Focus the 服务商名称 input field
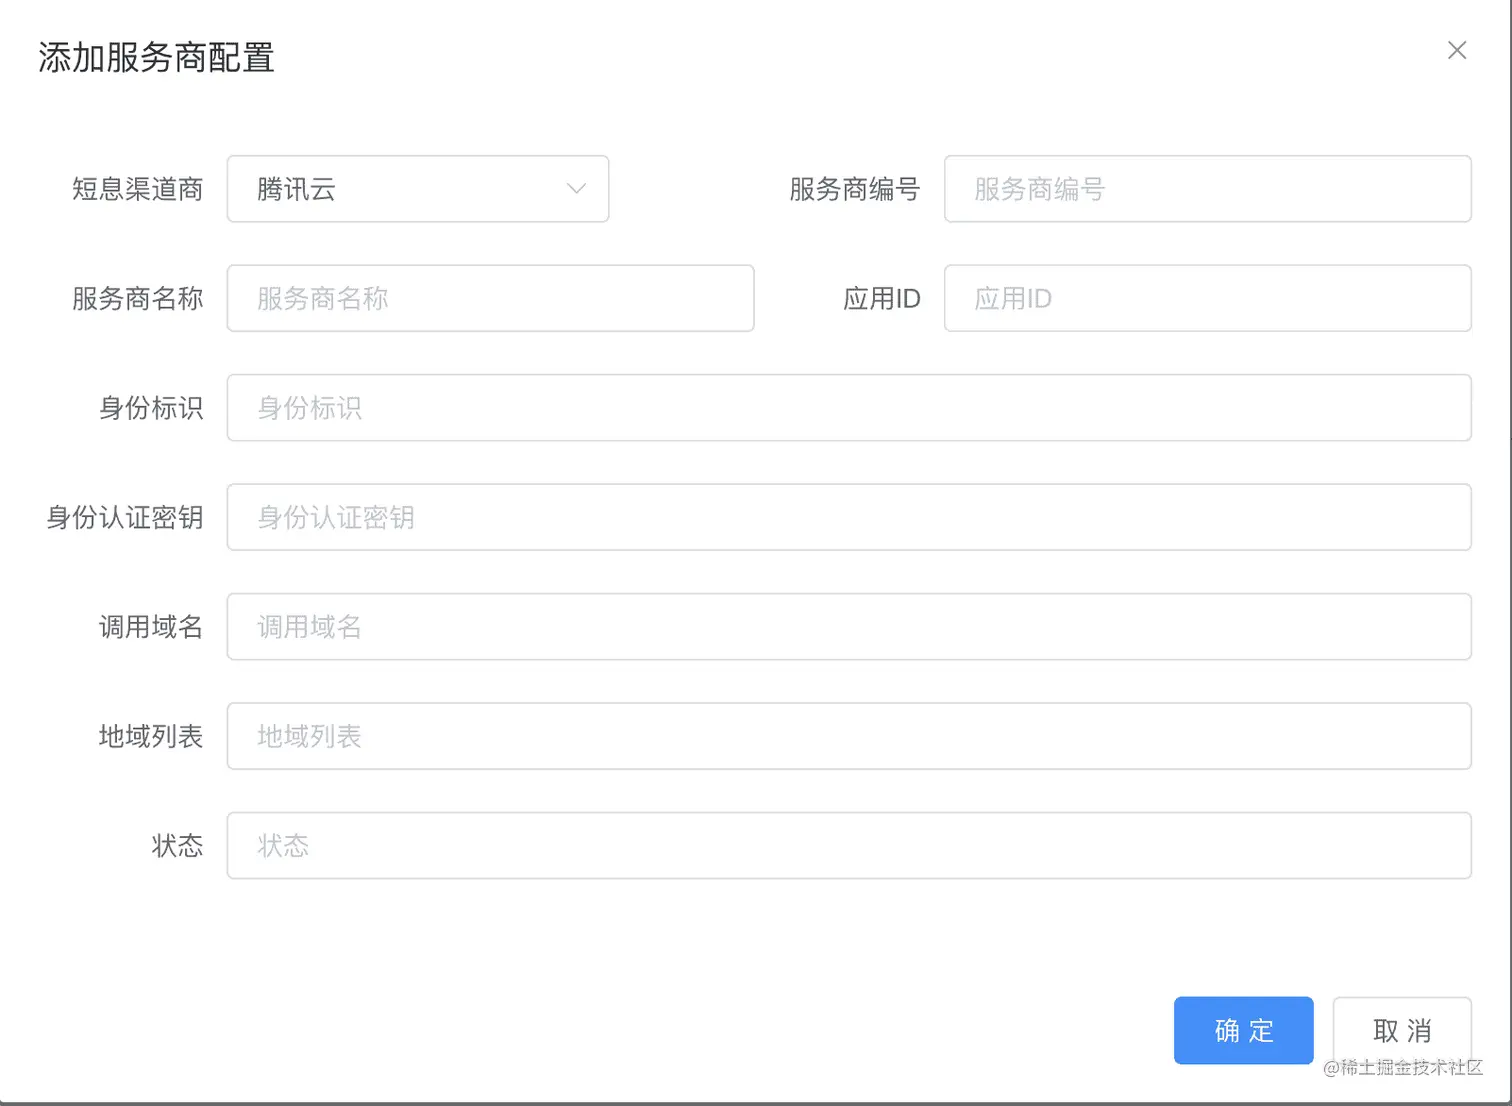 (490, 298)
